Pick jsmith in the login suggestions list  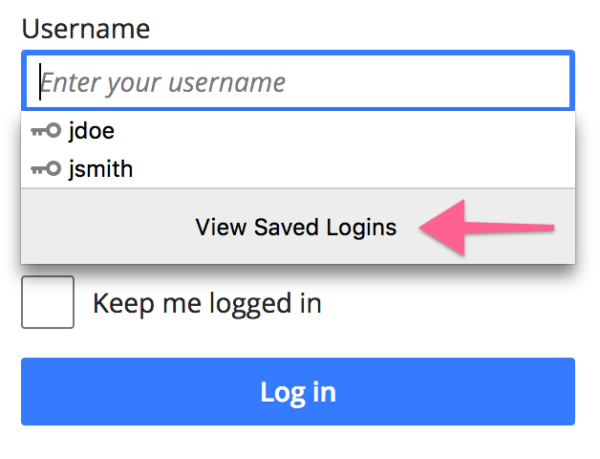(x=100, y=170)
